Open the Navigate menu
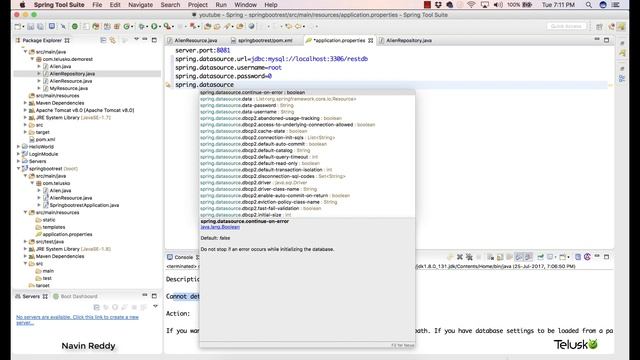 [x=140, y=5]
